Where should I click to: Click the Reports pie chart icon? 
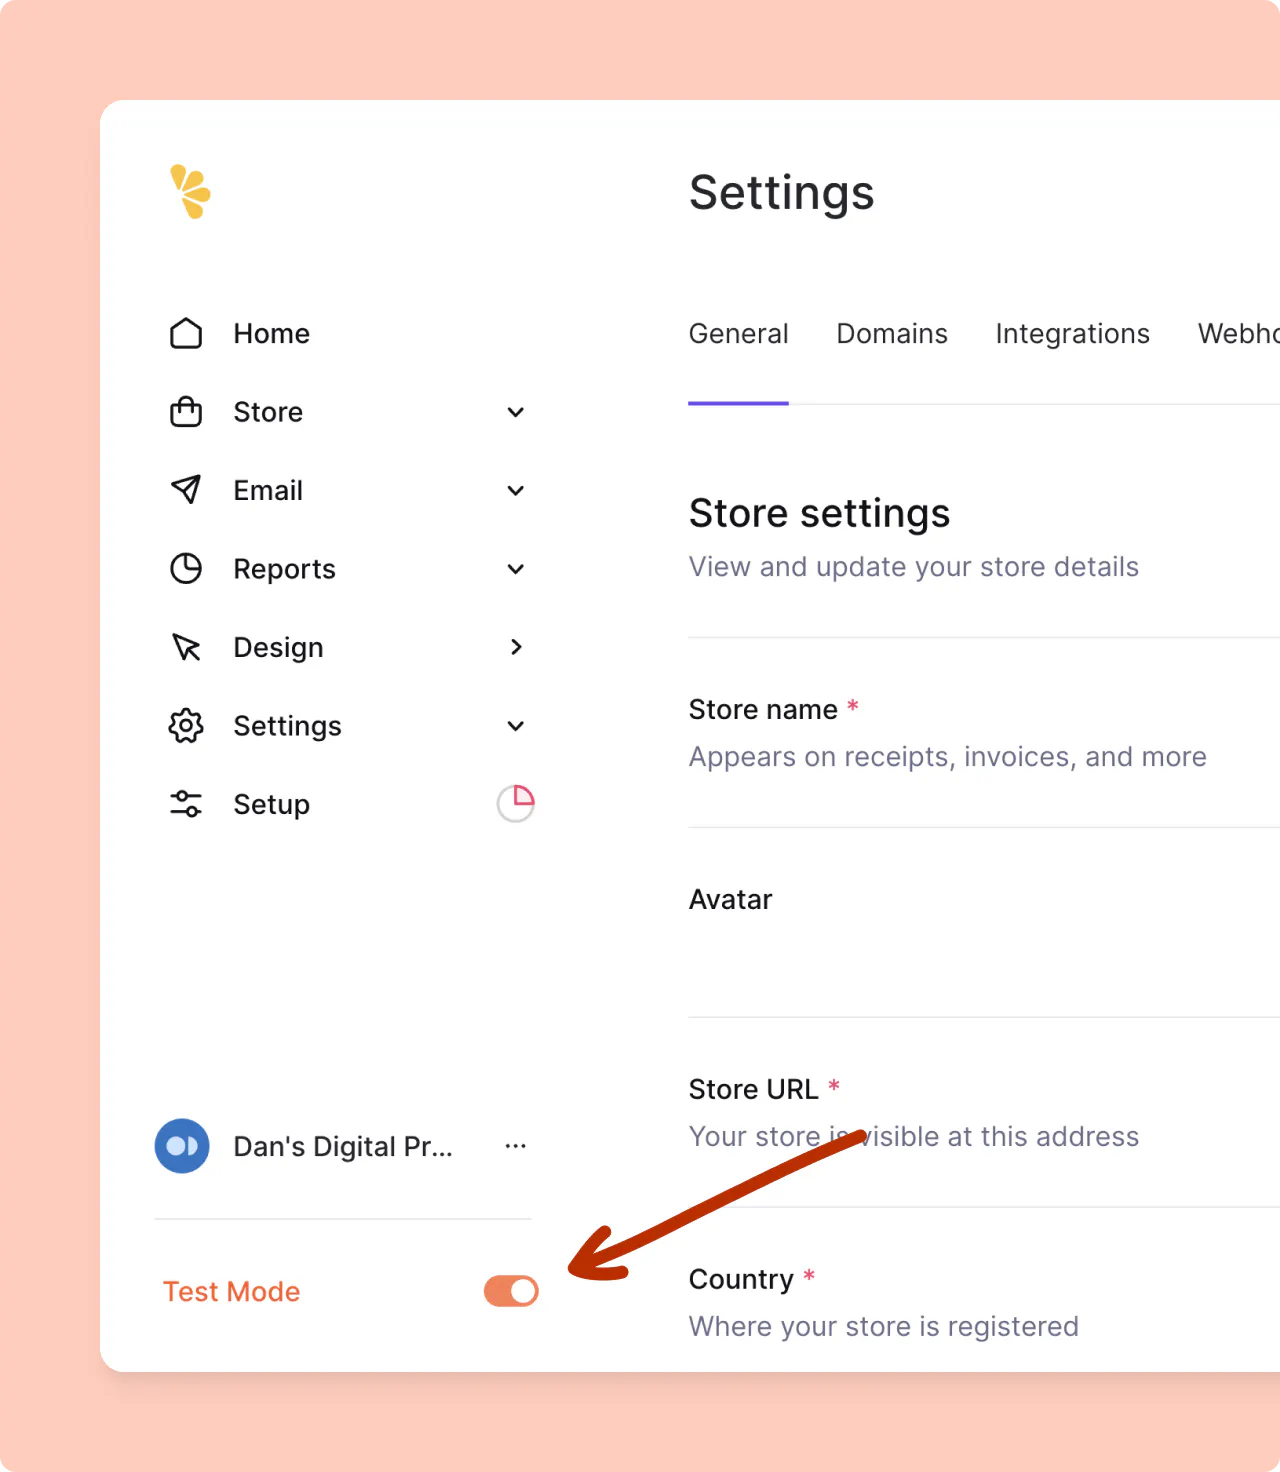[x=186, y=569]
